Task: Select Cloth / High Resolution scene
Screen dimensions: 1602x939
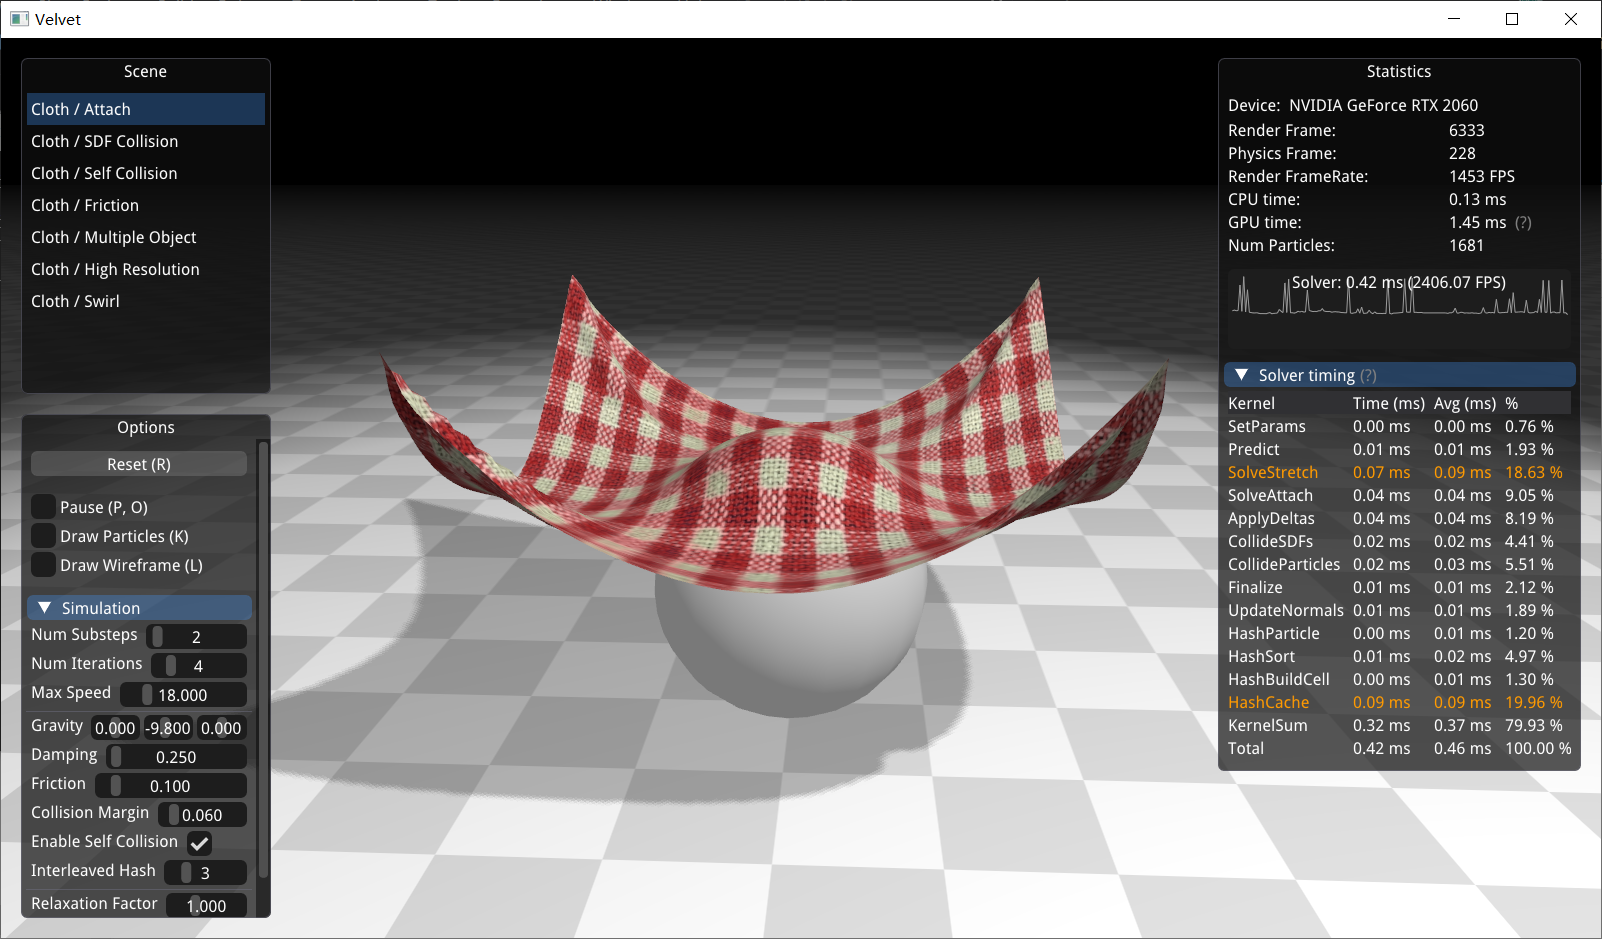Action: pyautogui.click(x=146, y=269)
